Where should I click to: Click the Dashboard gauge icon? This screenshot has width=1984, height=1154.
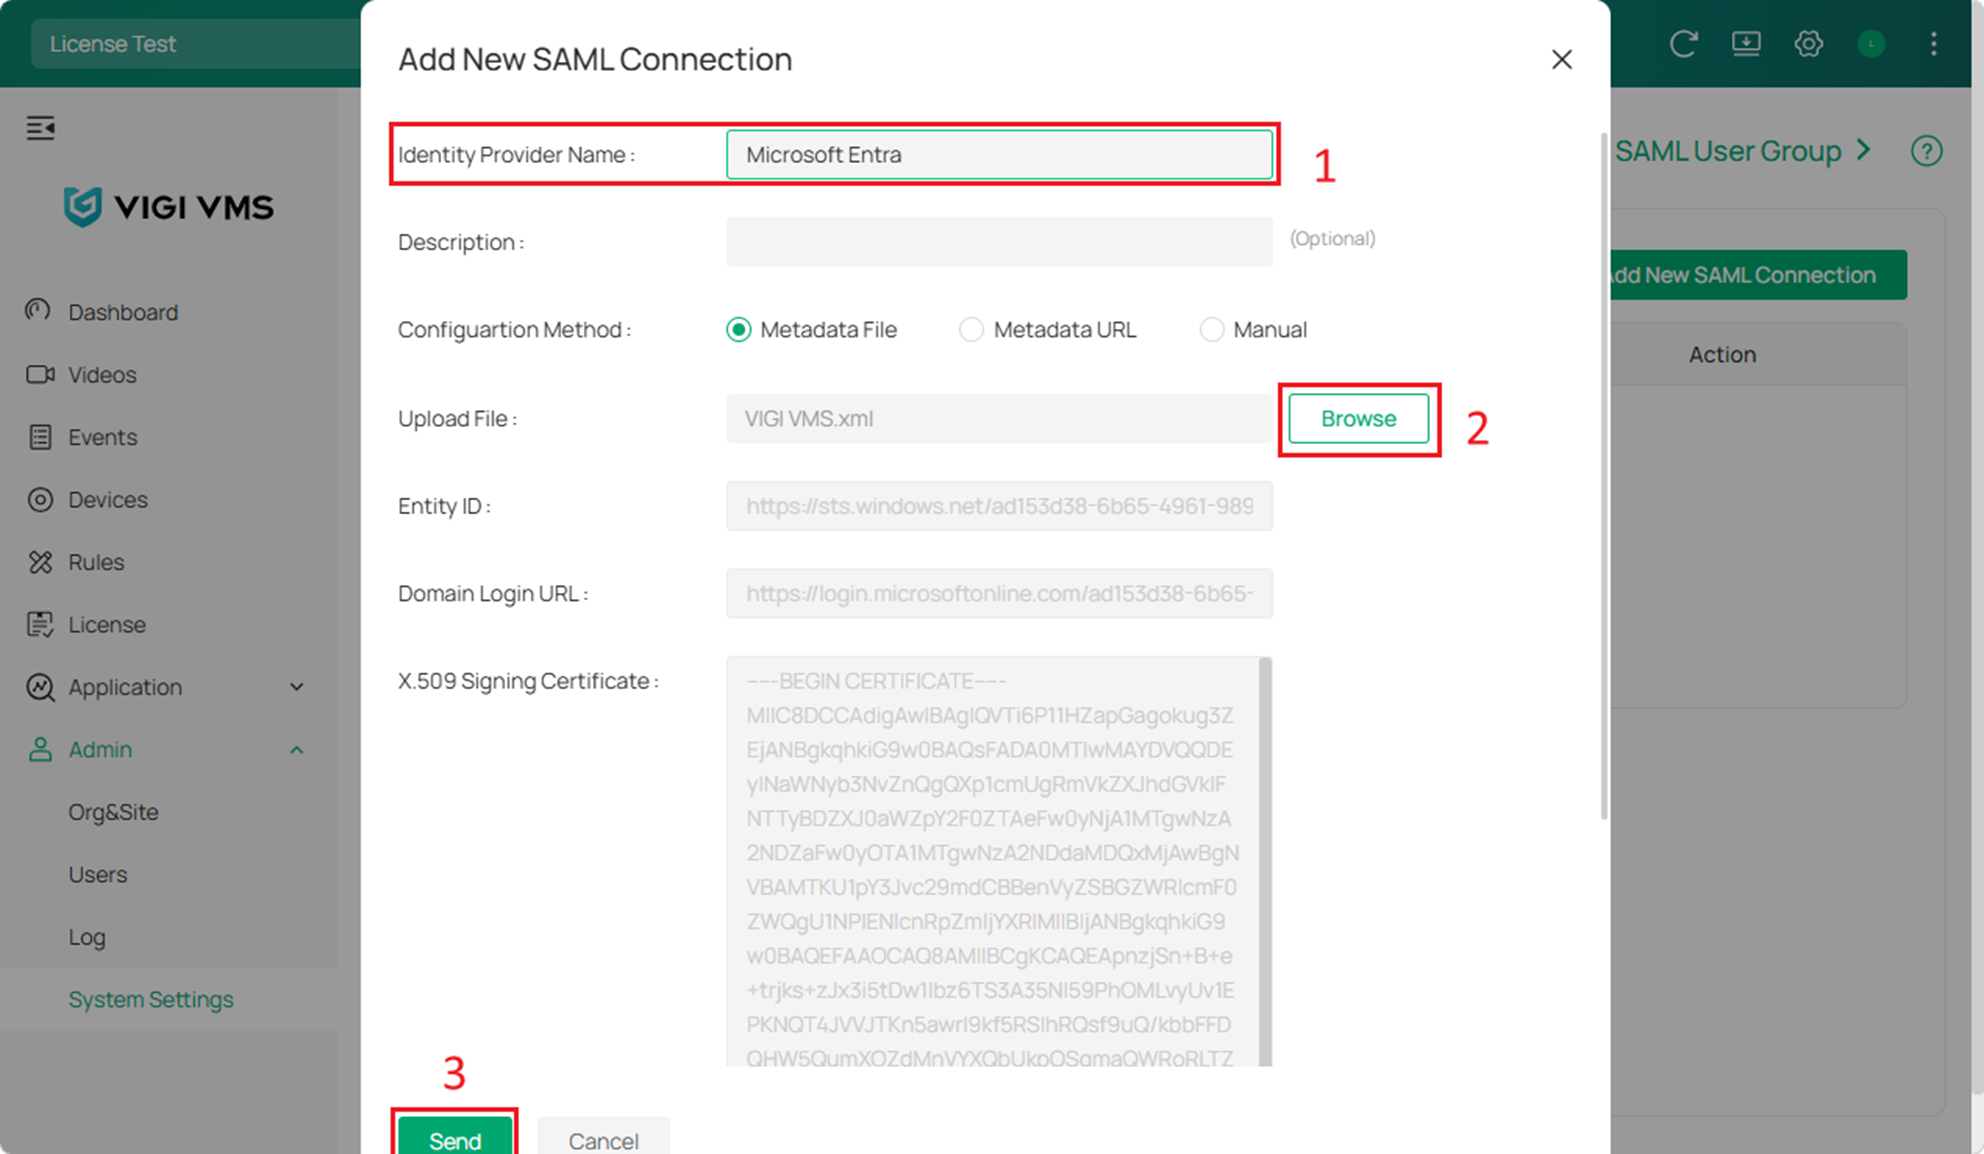click(39, 311)
